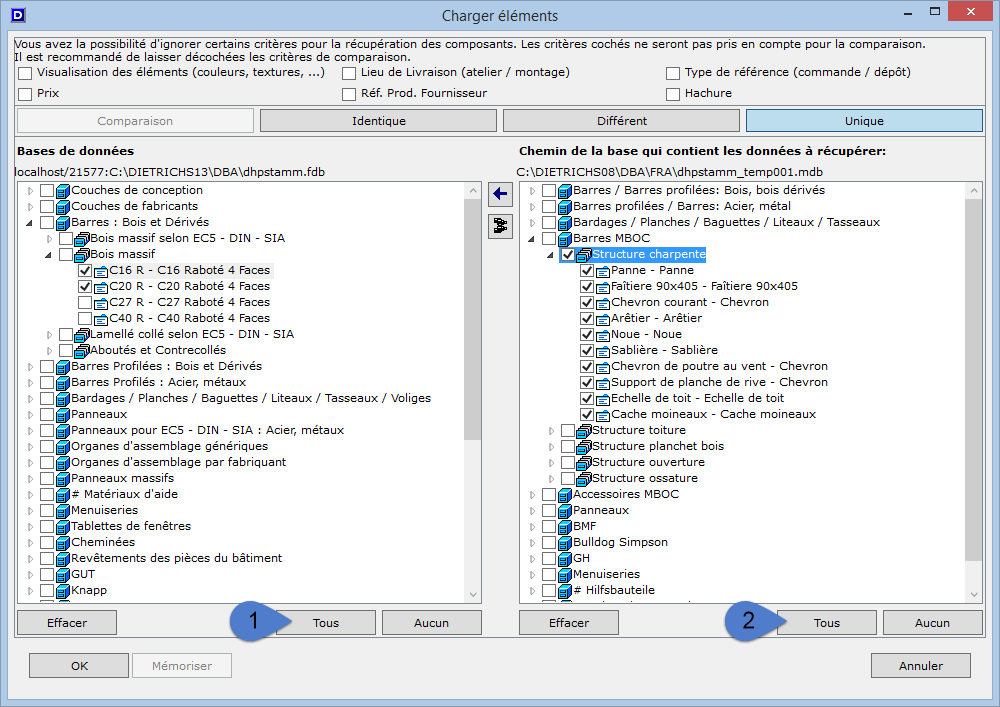The image size is (1000, 707).
Task: Select Noue - Noue tree entry
Action: coord(646,334)
